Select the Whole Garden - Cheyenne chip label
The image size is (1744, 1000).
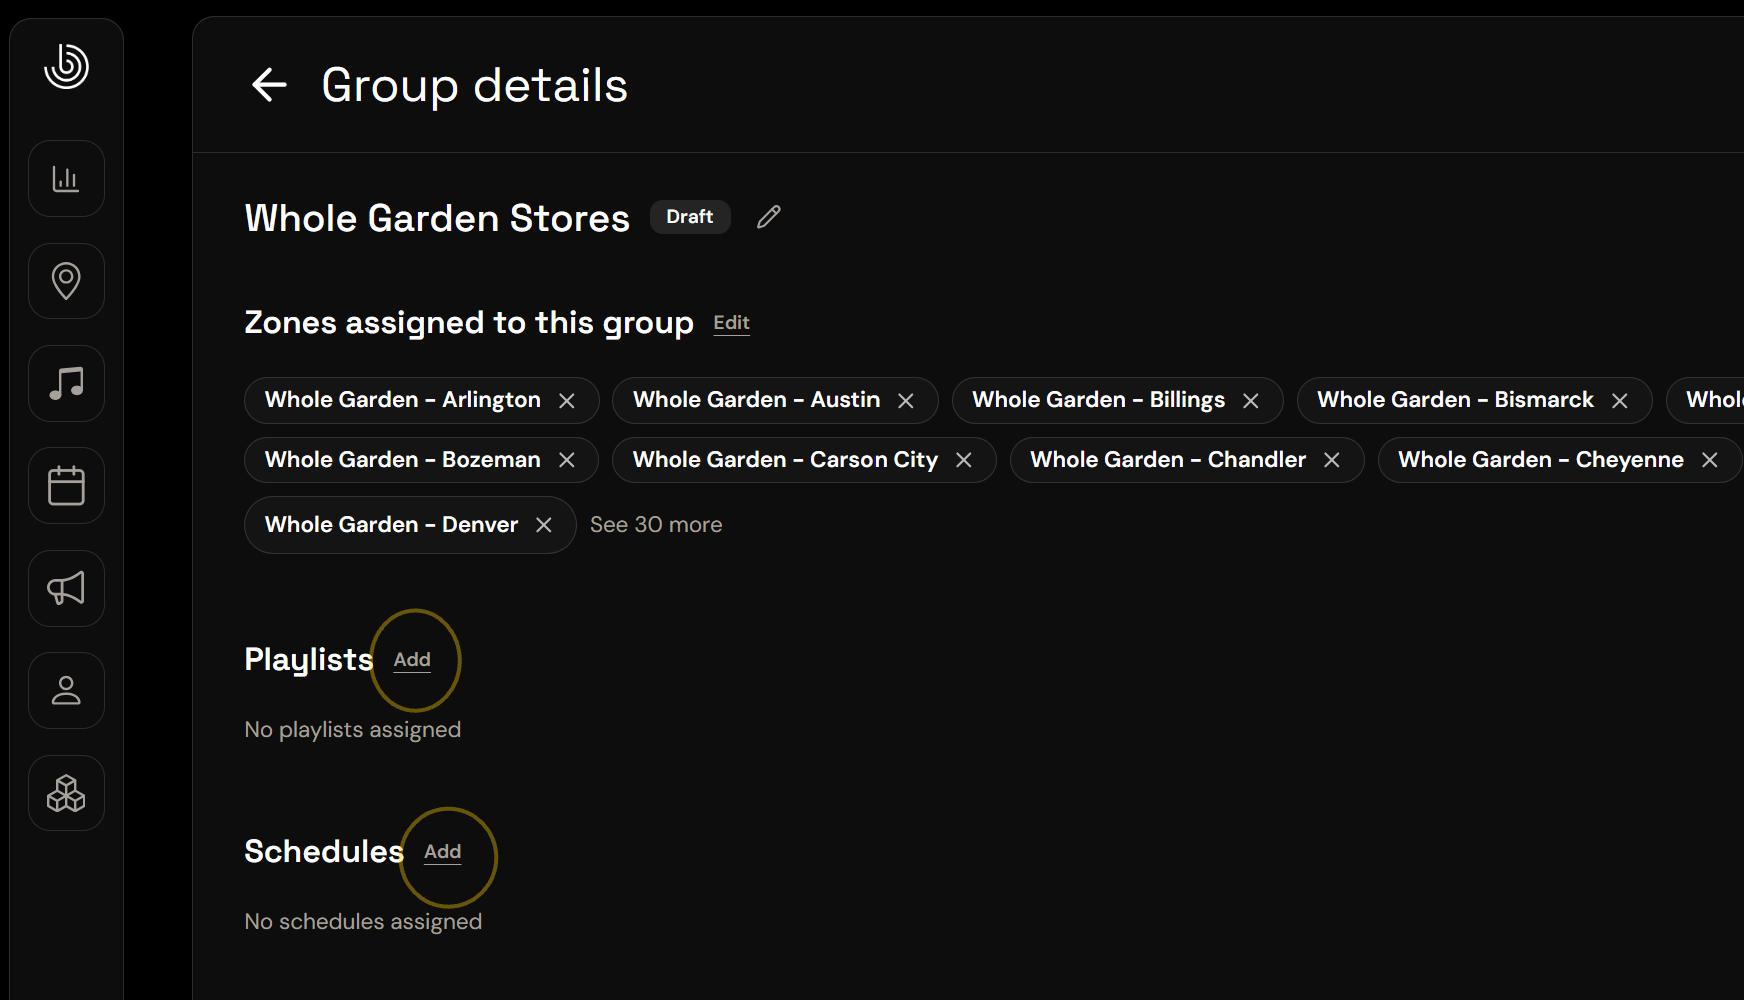coord(1541,460)
